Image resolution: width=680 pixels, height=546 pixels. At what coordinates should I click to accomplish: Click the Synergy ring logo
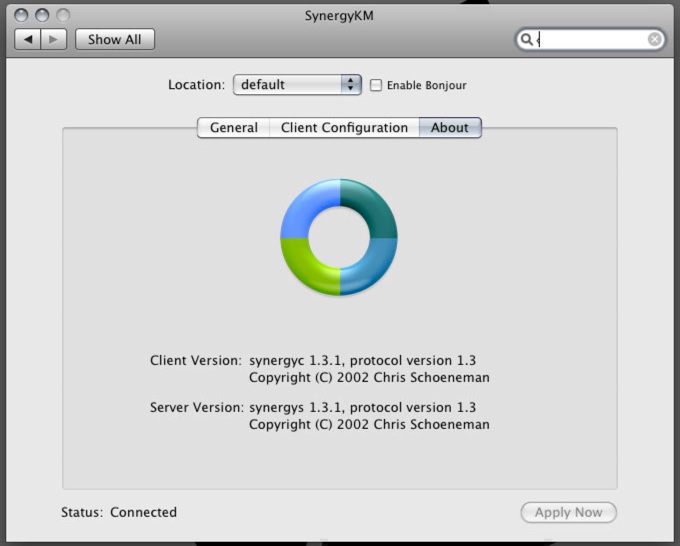(339, 237)
